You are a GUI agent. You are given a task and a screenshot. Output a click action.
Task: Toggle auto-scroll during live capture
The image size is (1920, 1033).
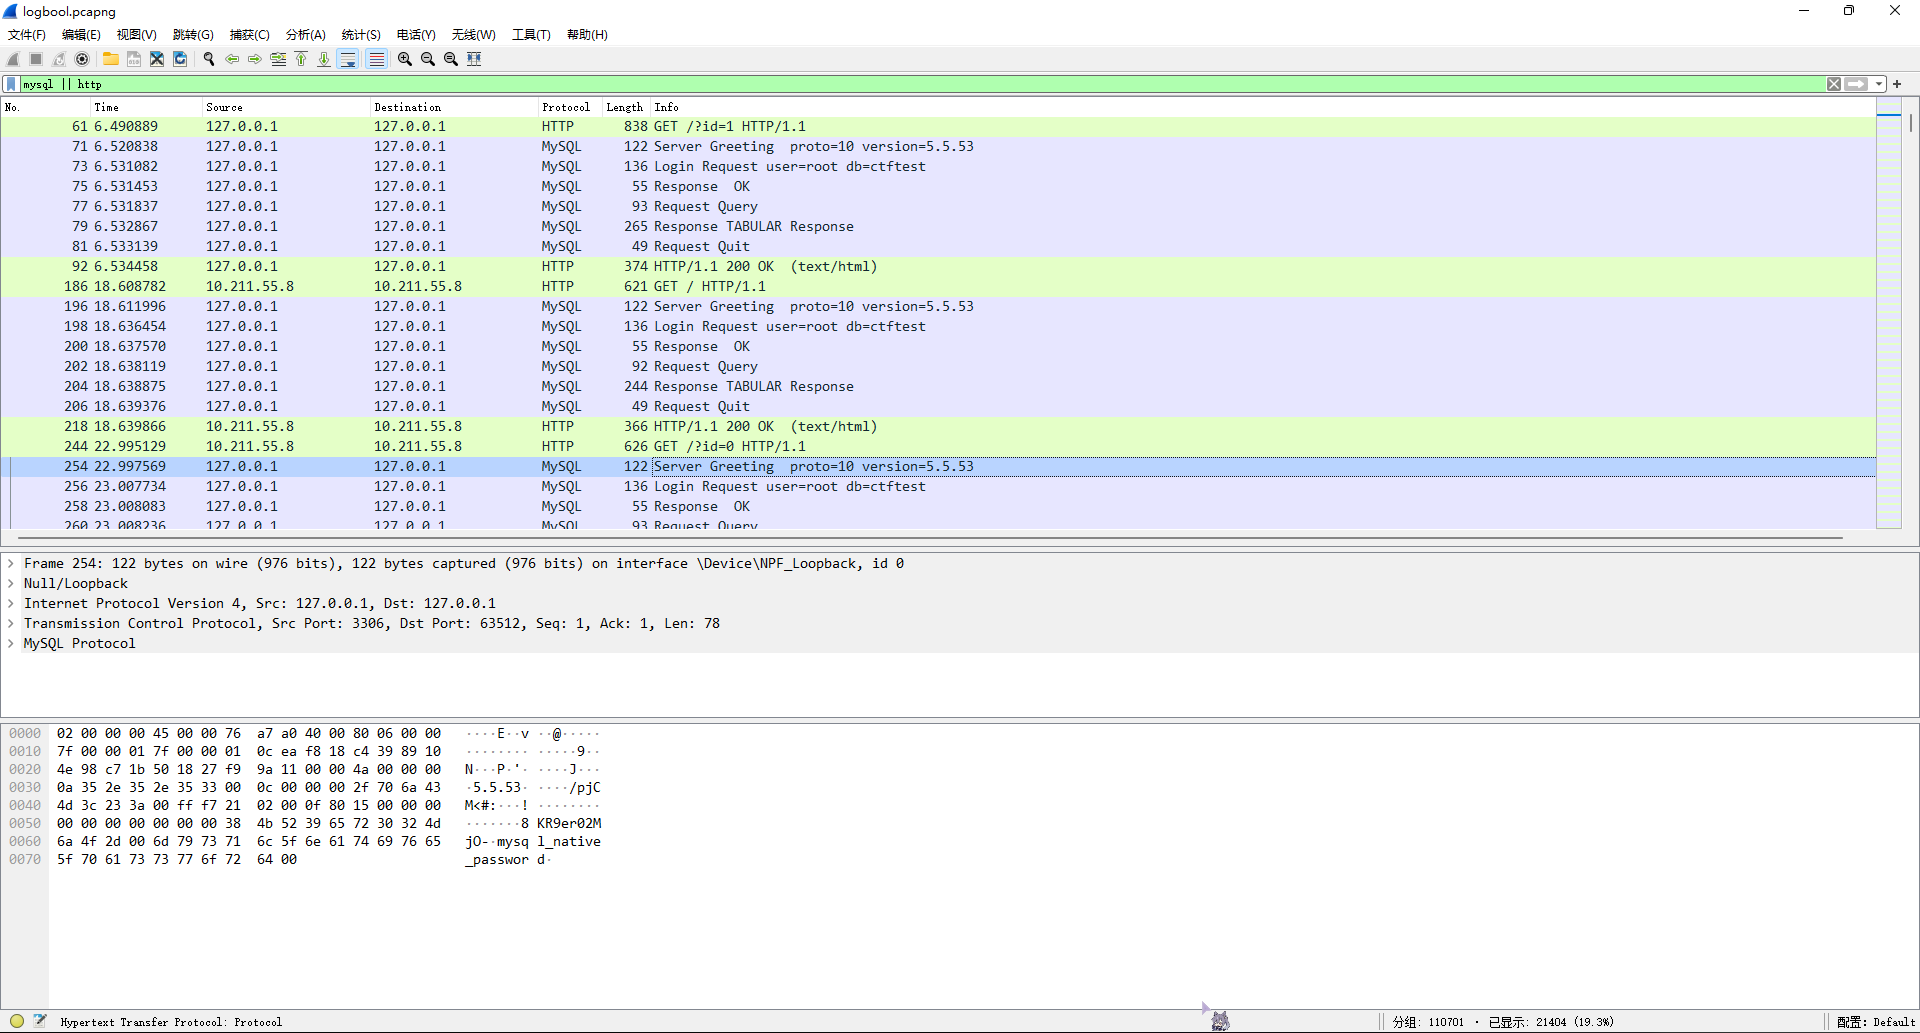pos(348,59)
